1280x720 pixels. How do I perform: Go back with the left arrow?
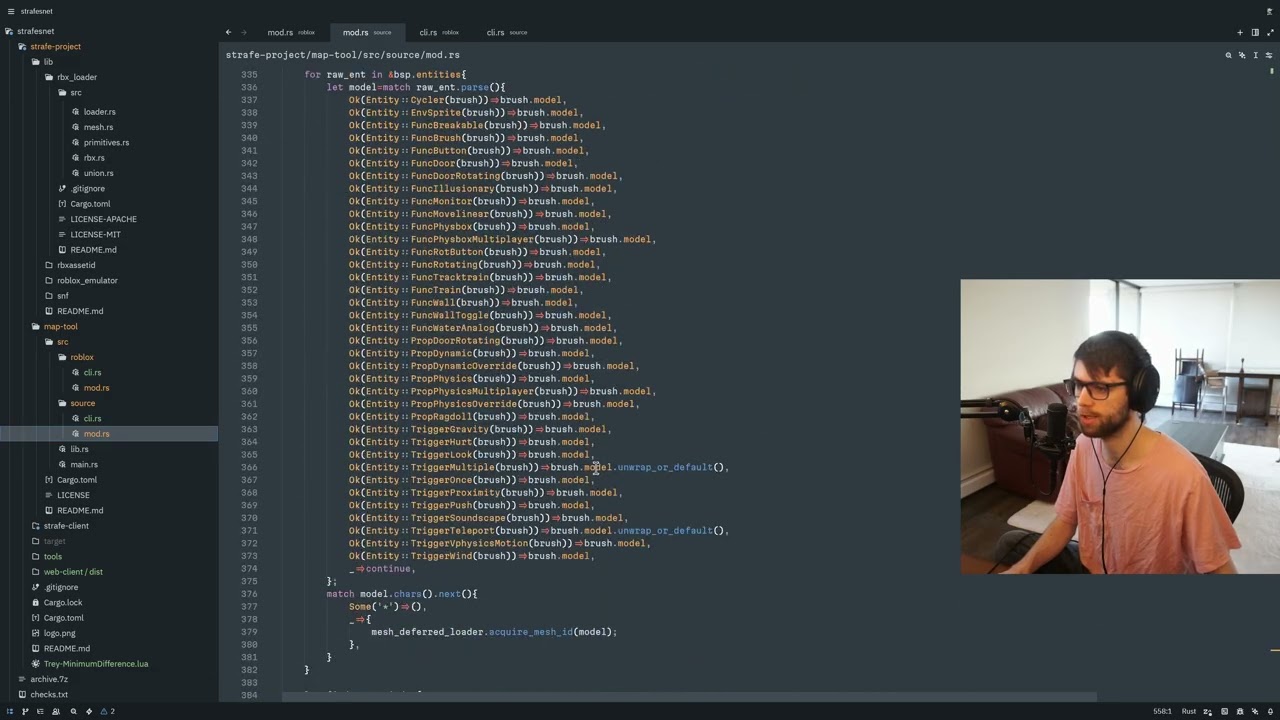(228, 32)
